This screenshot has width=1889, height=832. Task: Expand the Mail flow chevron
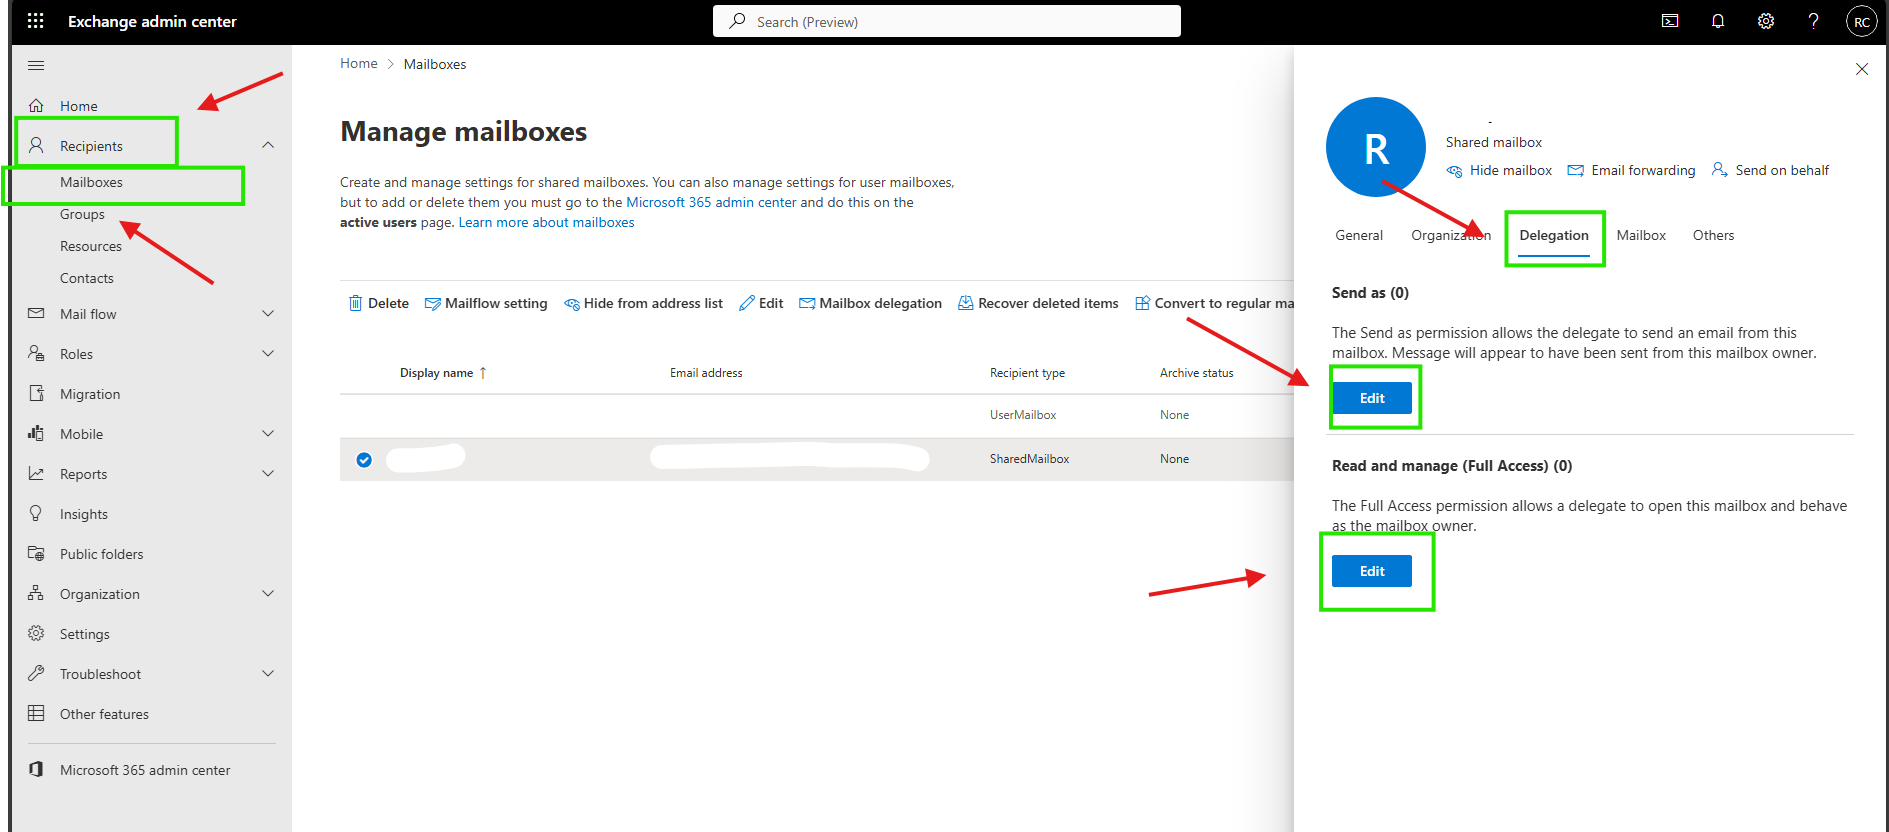pos(268,314)
